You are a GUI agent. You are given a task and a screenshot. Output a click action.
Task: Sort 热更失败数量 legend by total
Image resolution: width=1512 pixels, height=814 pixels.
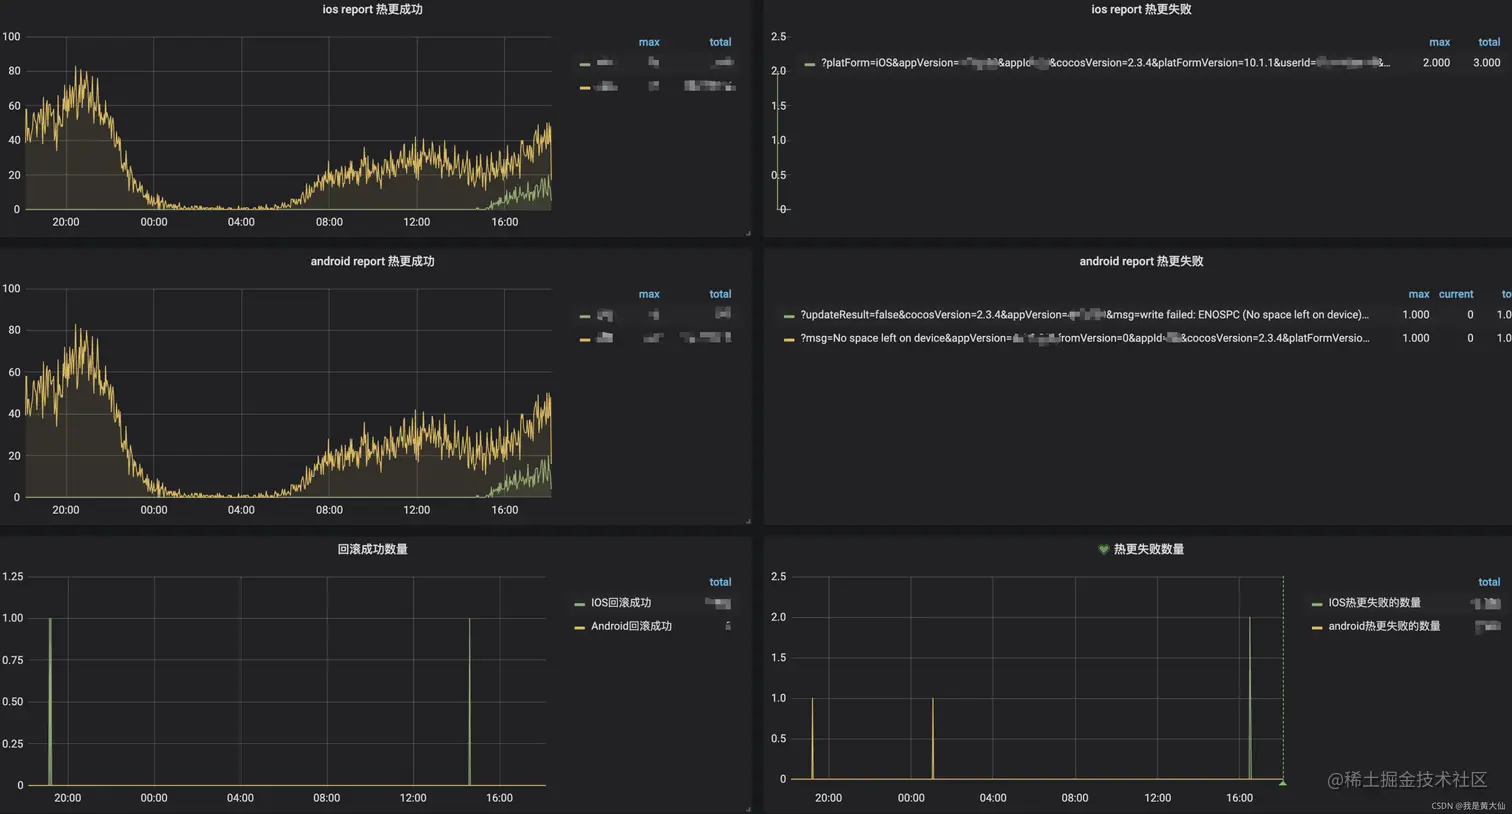1489,582
